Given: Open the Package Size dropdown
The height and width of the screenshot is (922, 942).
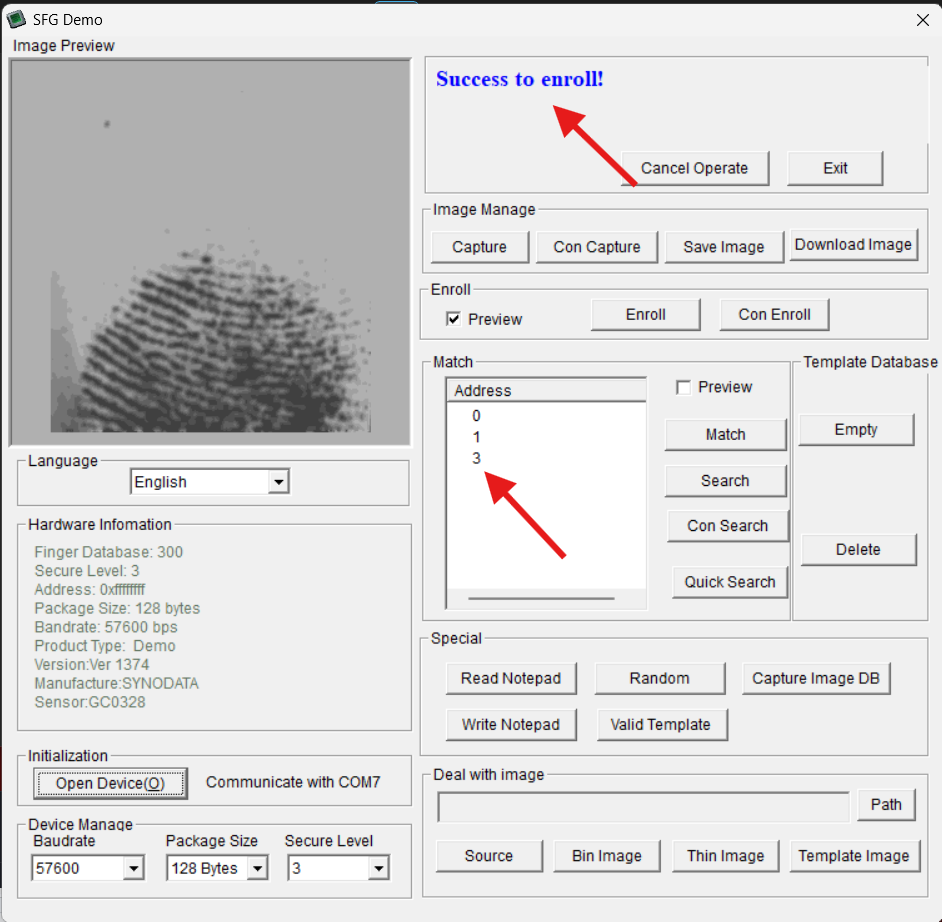Looking at the screenshot, I should [217, 868].
